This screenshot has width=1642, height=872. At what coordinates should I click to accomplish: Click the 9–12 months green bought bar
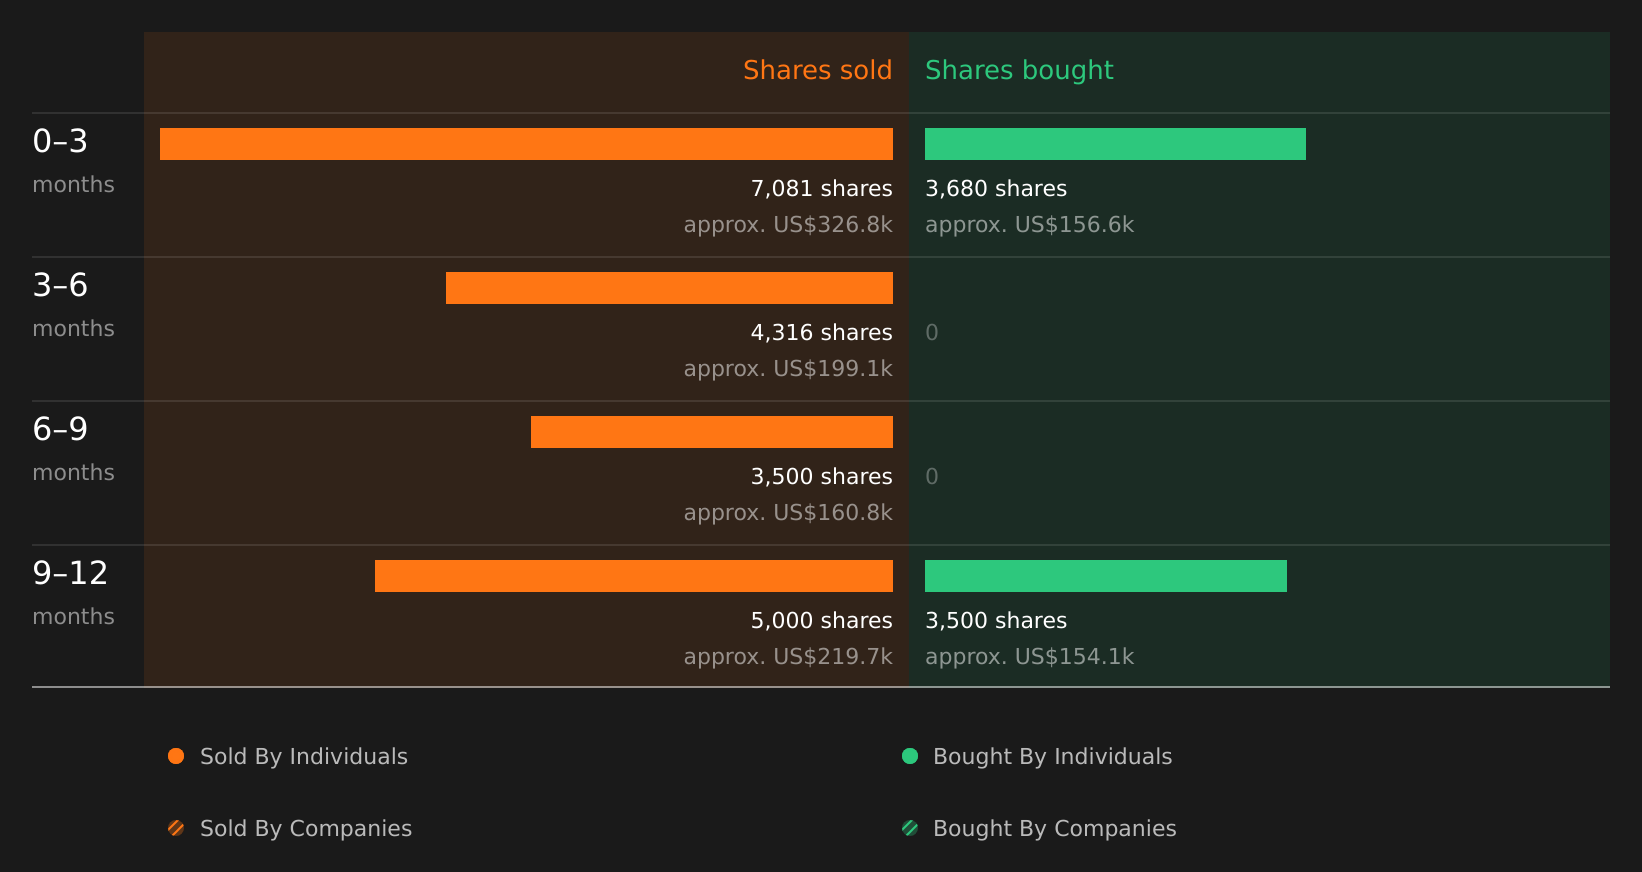[1106, 576]
